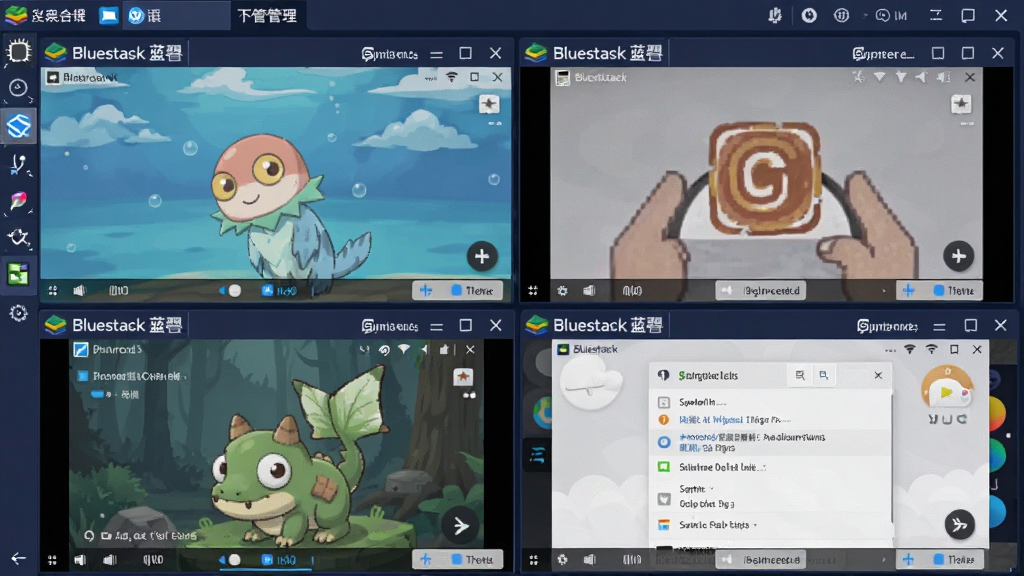Screen dimensions: 1024x576
Task: Click the share icon in the bottom-left inner title bar
Action: 444,349
